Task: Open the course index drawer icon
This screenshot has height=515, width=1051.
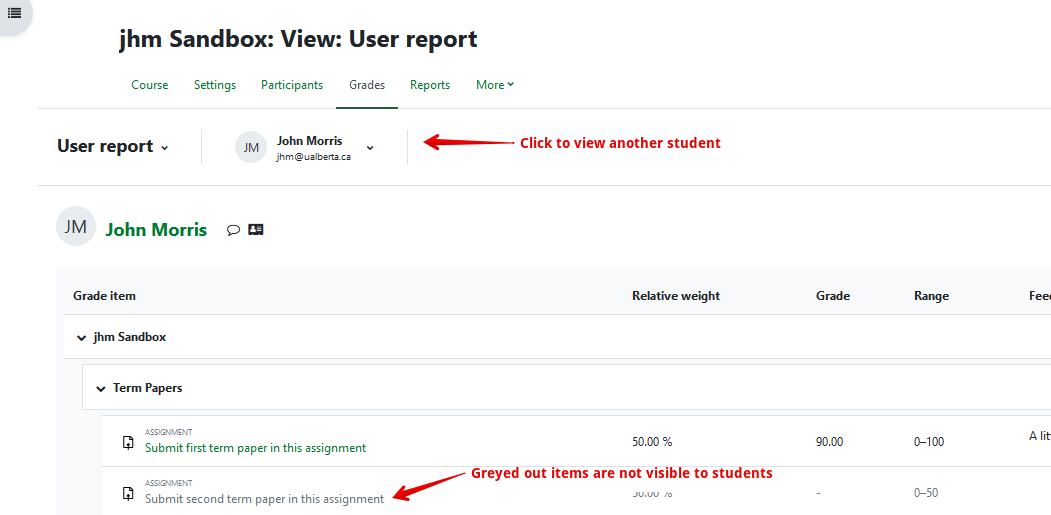Action: 14,13
